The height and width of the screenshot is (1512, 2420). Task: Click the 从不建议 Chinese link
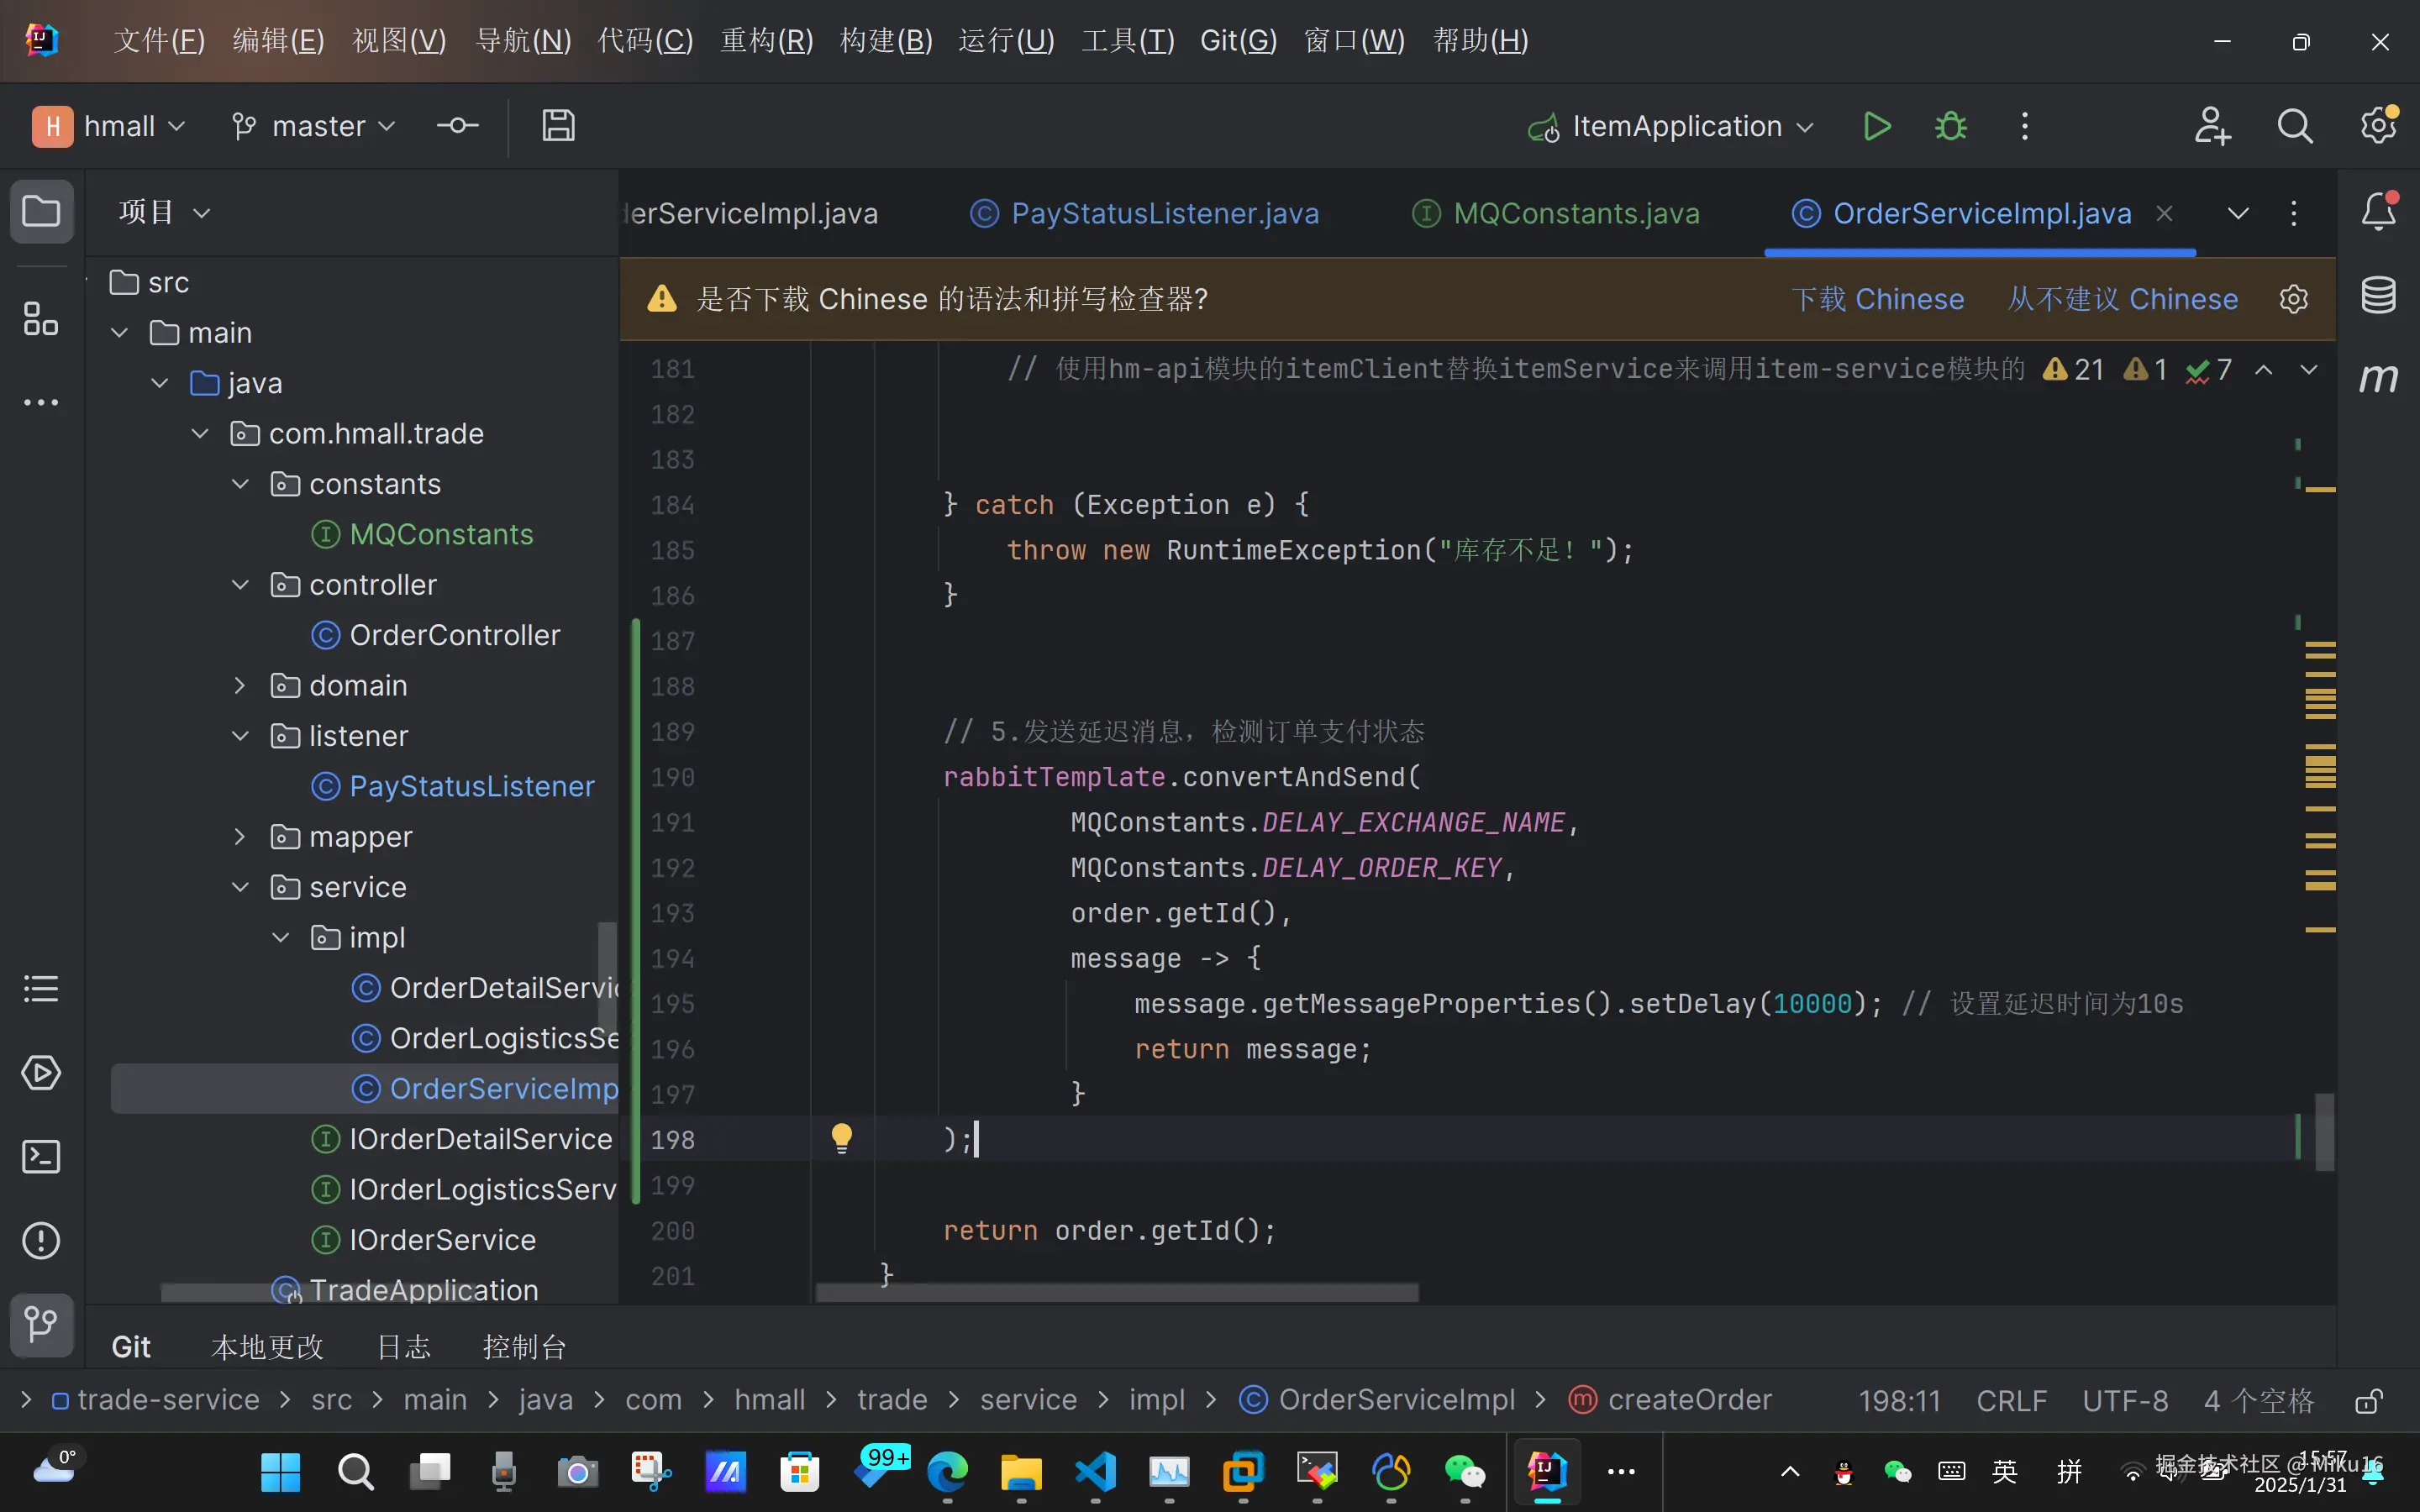pos(2122,299)
